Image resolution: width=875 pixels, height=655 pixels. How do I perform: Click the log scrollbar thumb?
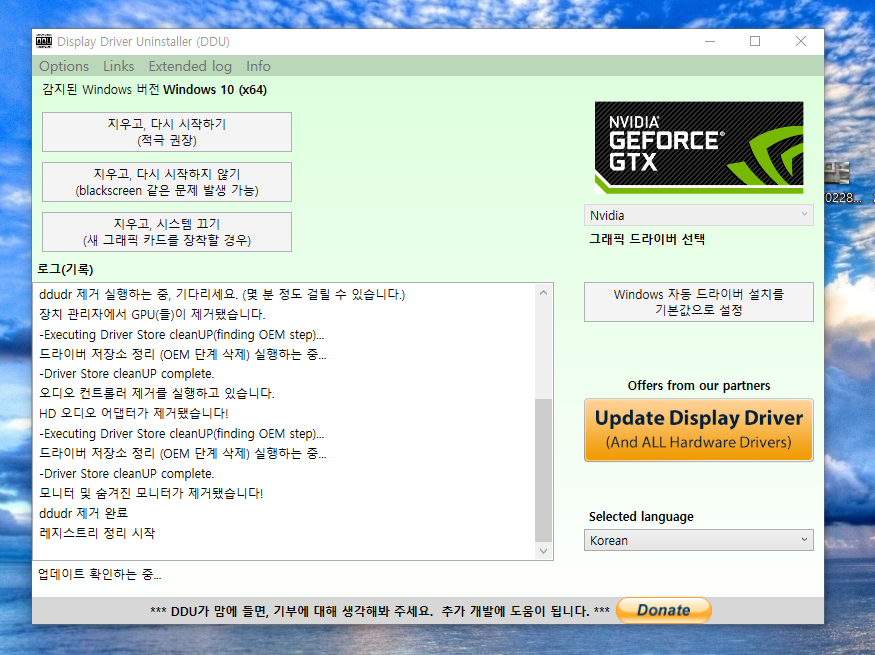pyautogui.click(x=544, y=470)
